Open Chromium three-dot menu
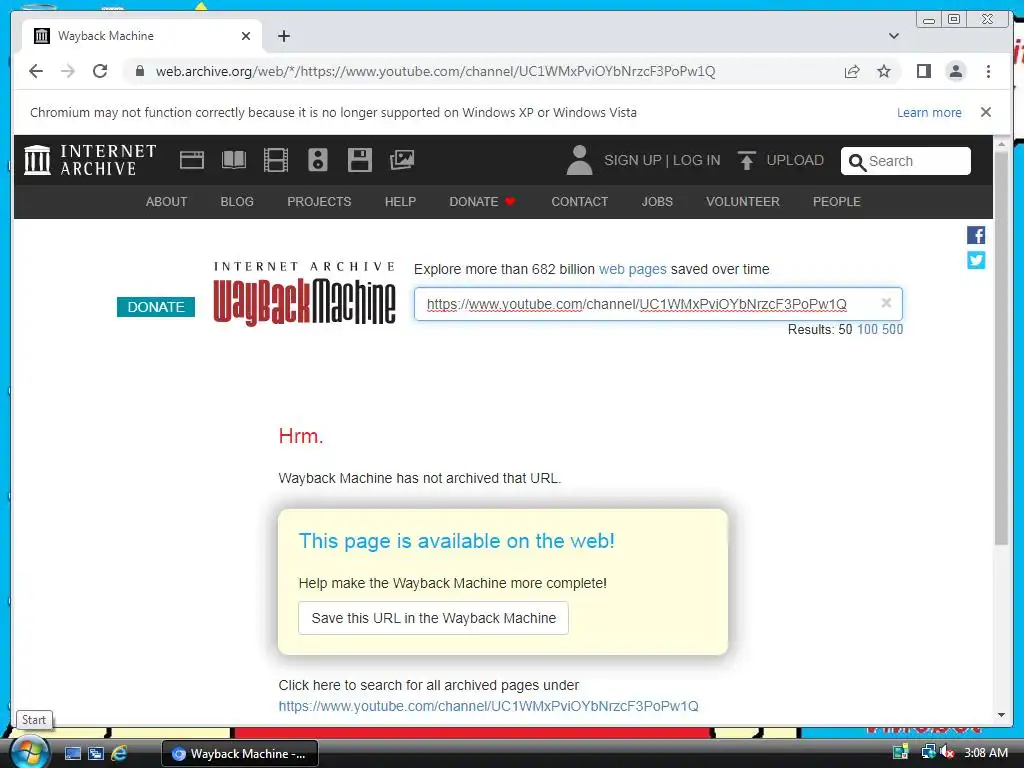 988,71
